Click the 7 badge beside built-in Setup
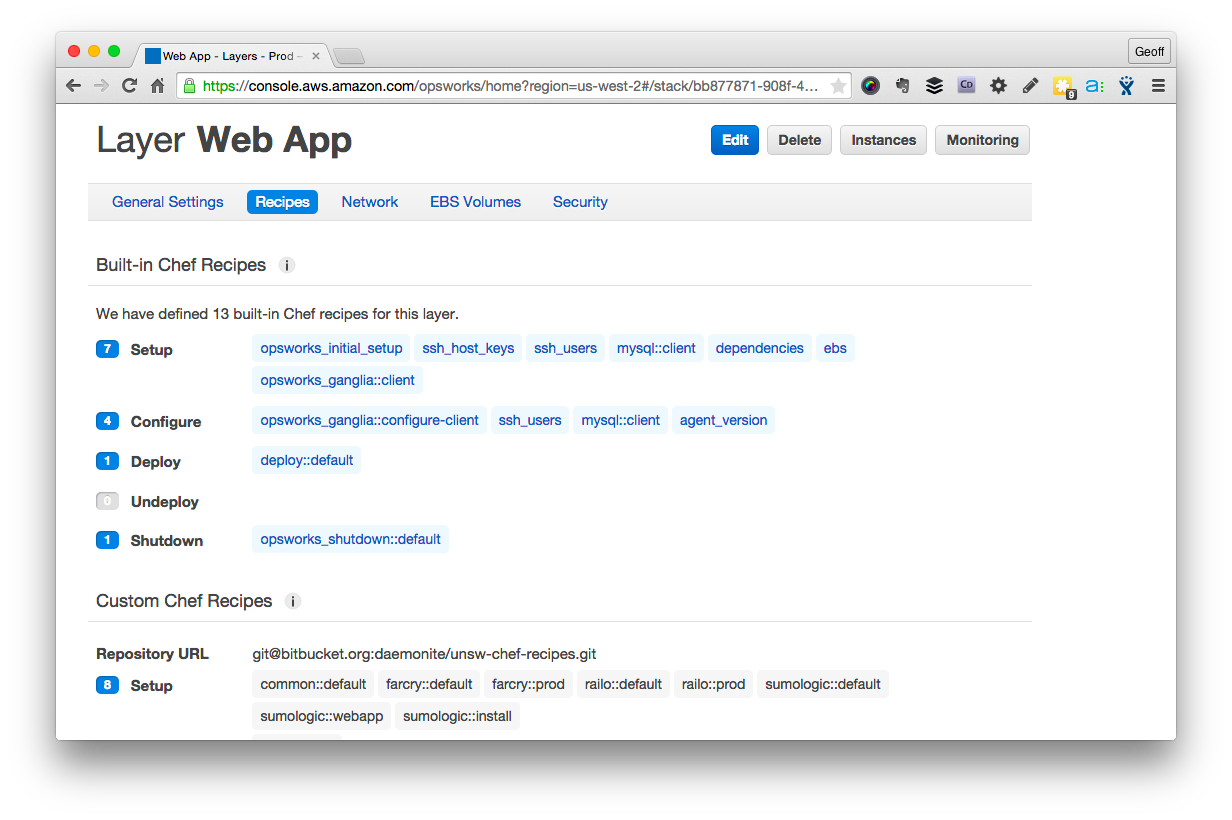The image size is (1232, 820). [x=107, y=349]
